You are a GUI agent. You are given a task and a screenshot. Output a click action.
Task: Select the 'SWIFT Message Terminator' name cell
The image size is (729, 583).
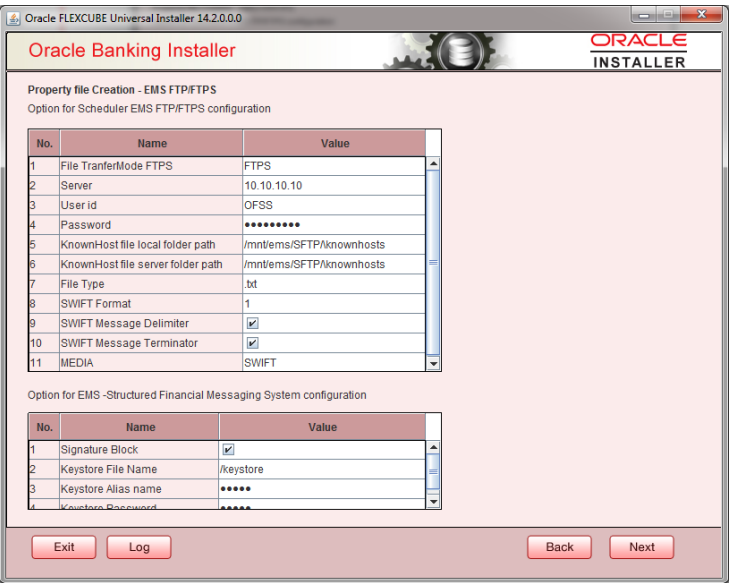point(151,343)
